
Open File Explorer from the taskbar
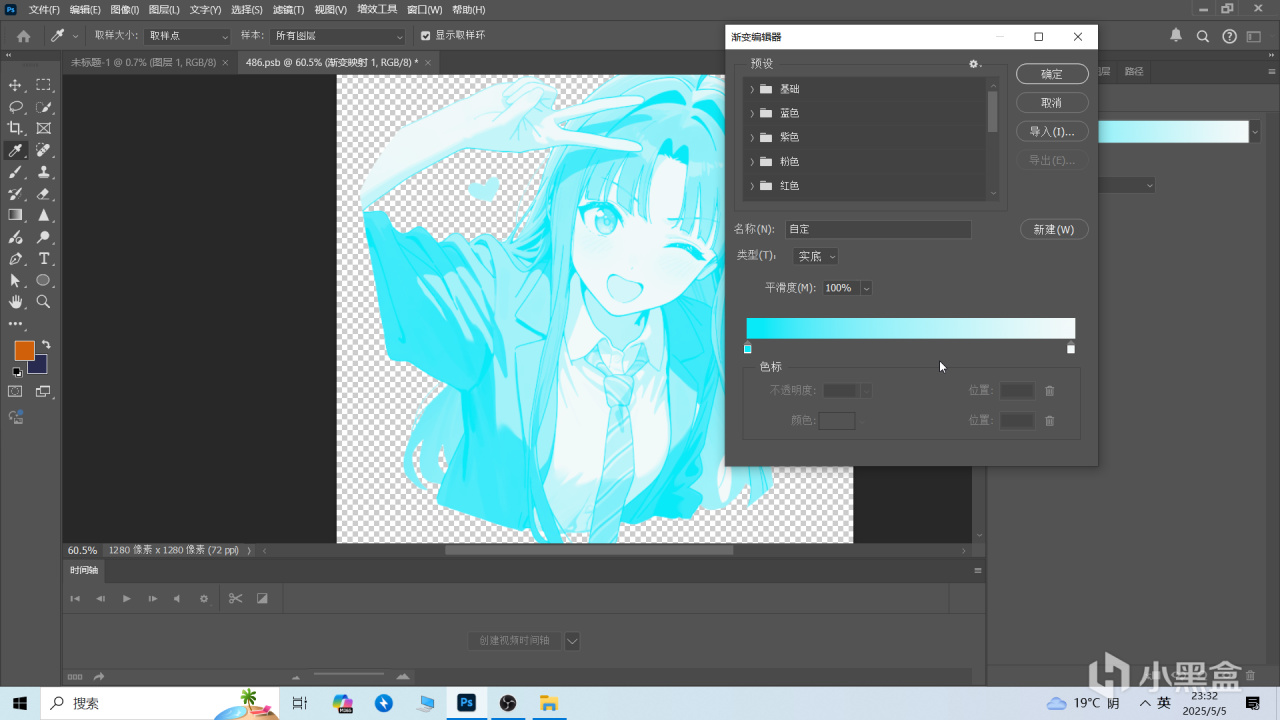(548, 703)
